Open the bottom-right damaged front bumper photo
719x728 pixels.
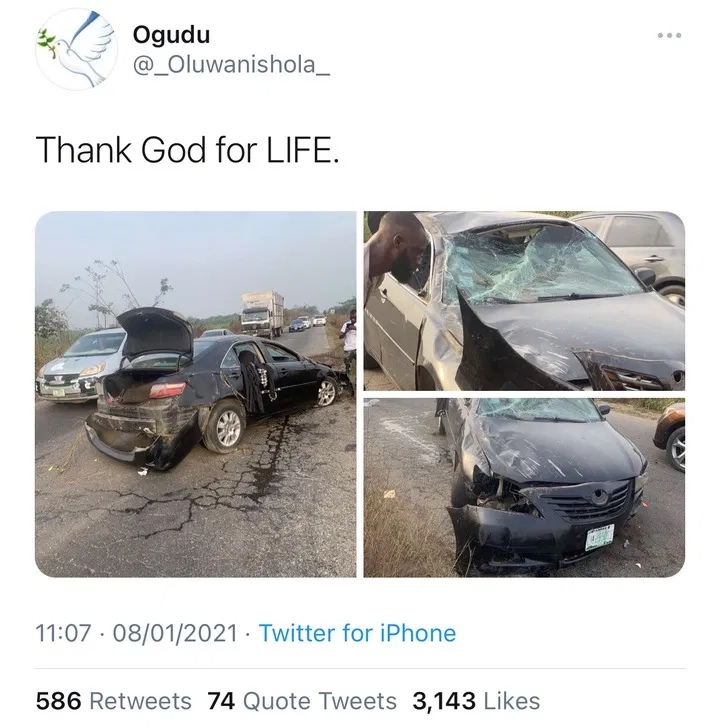point(524,488)
